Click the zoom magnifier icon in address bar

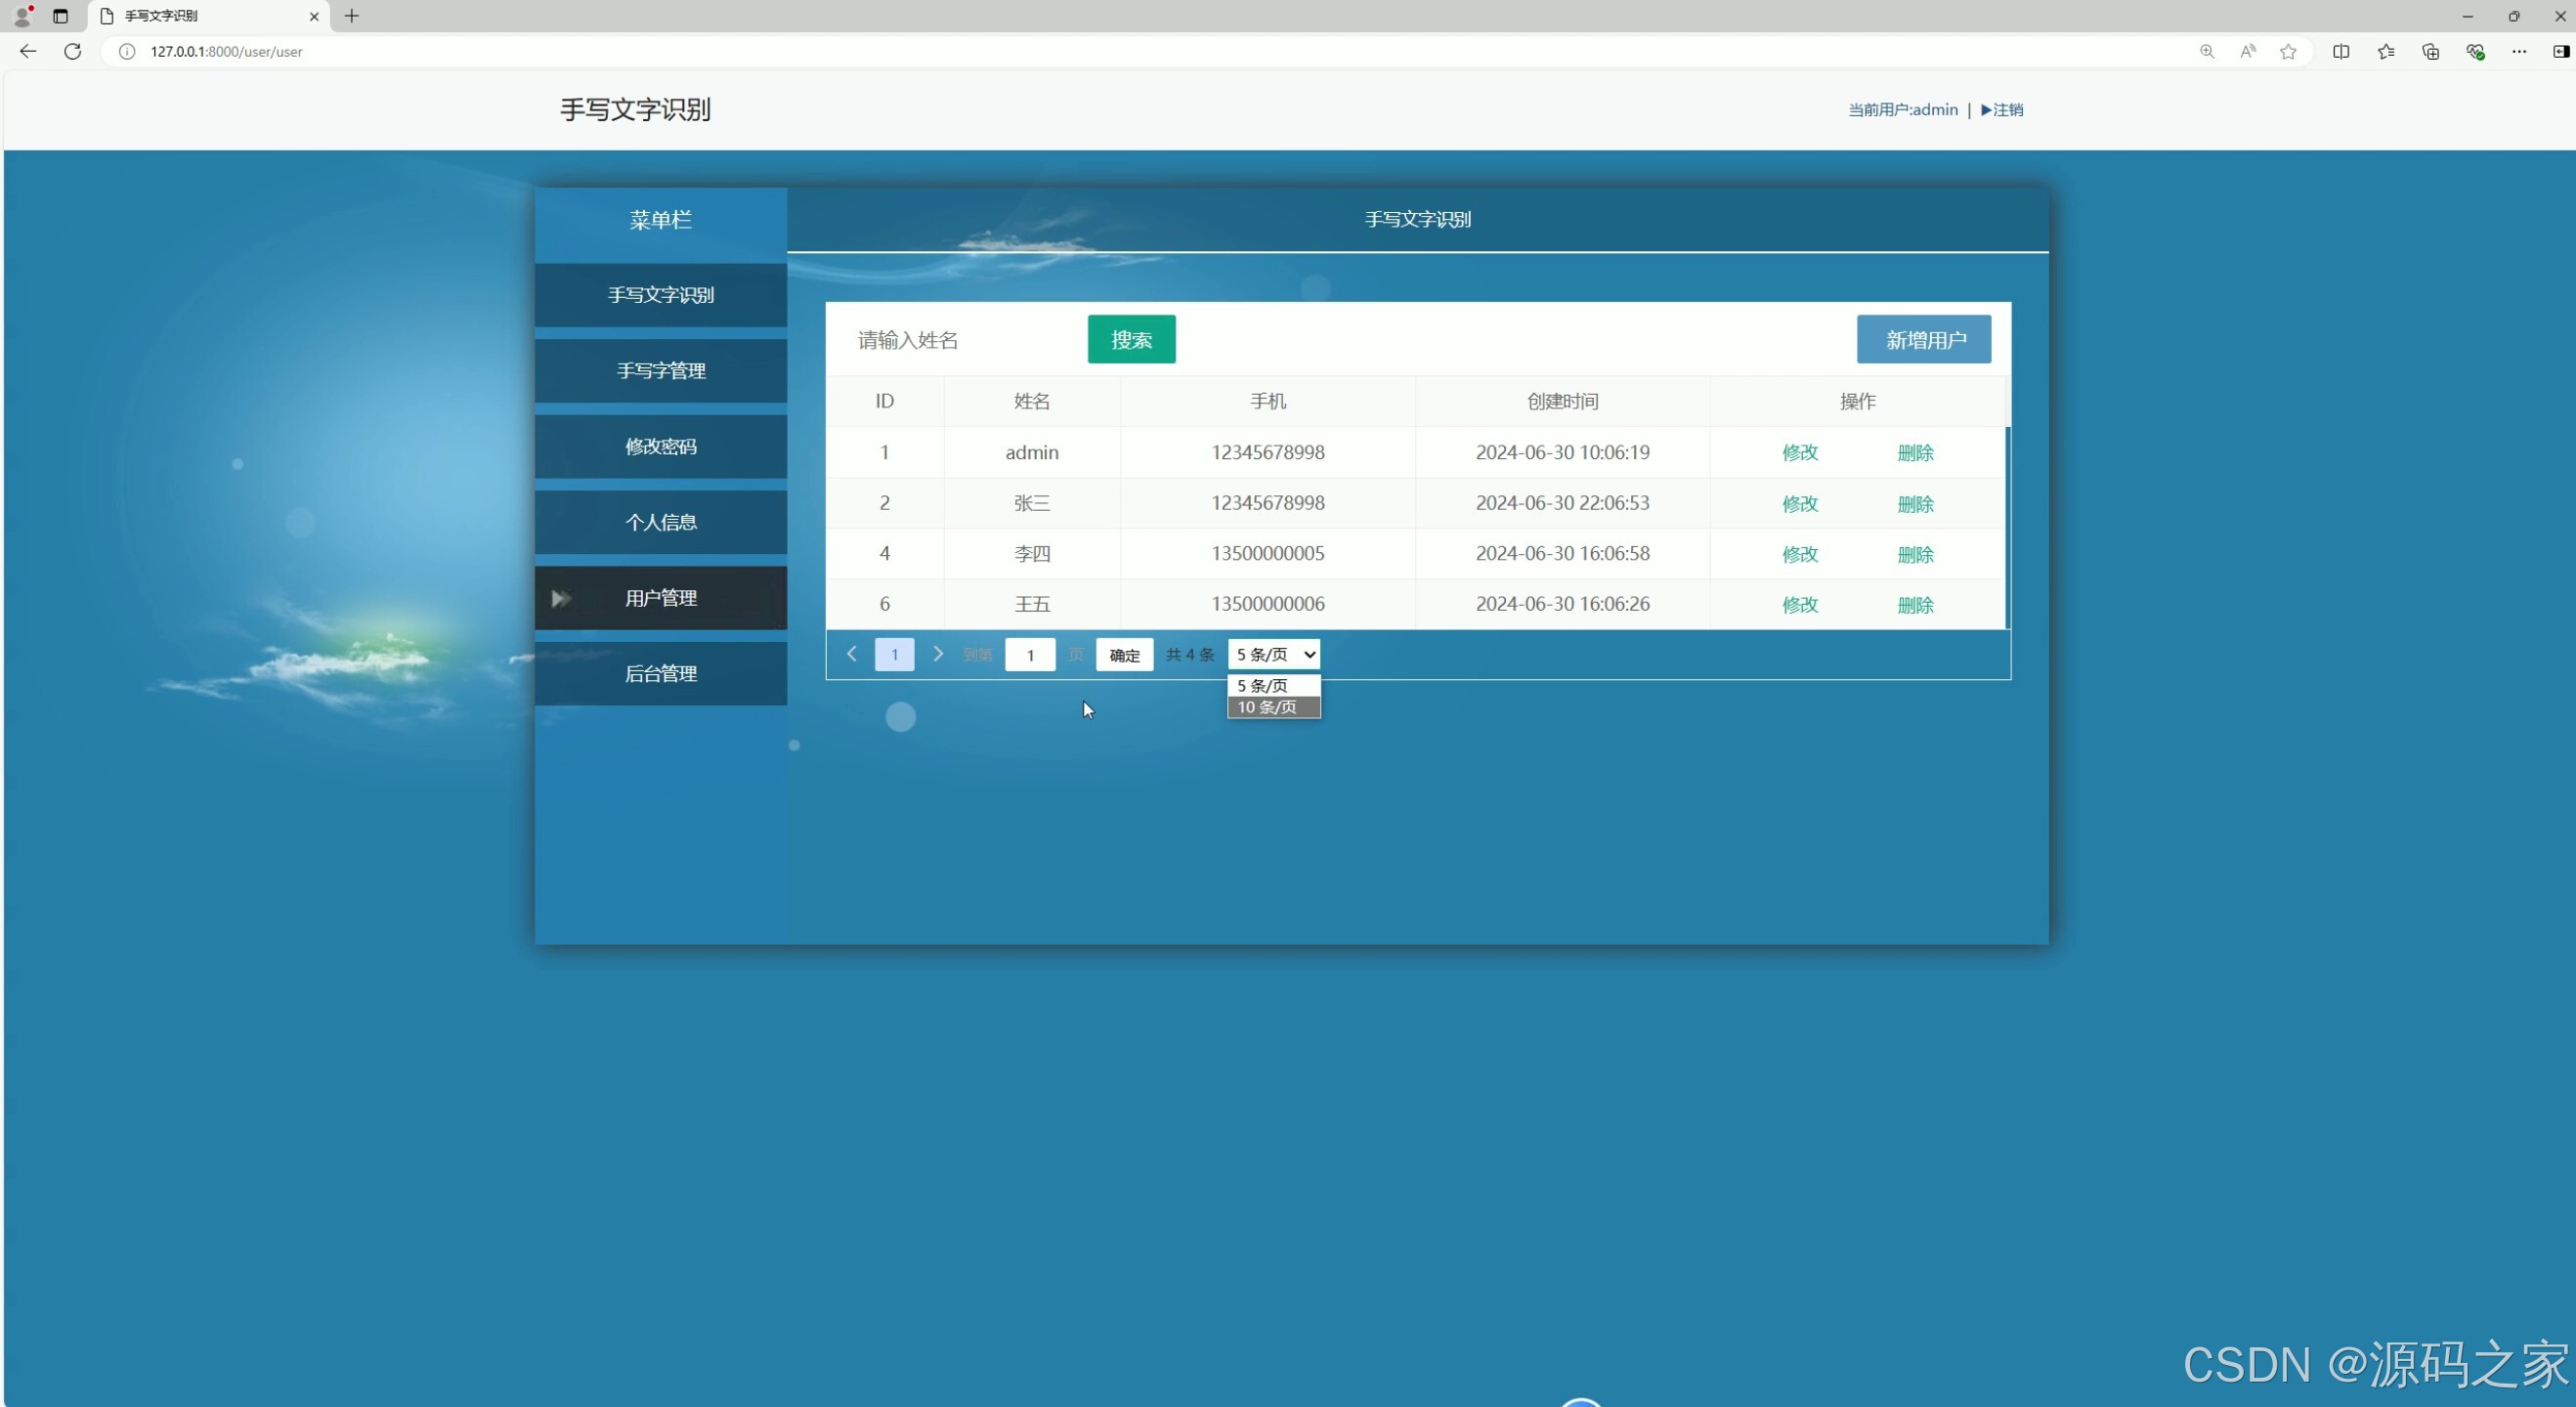click(x=2206, y=51)
